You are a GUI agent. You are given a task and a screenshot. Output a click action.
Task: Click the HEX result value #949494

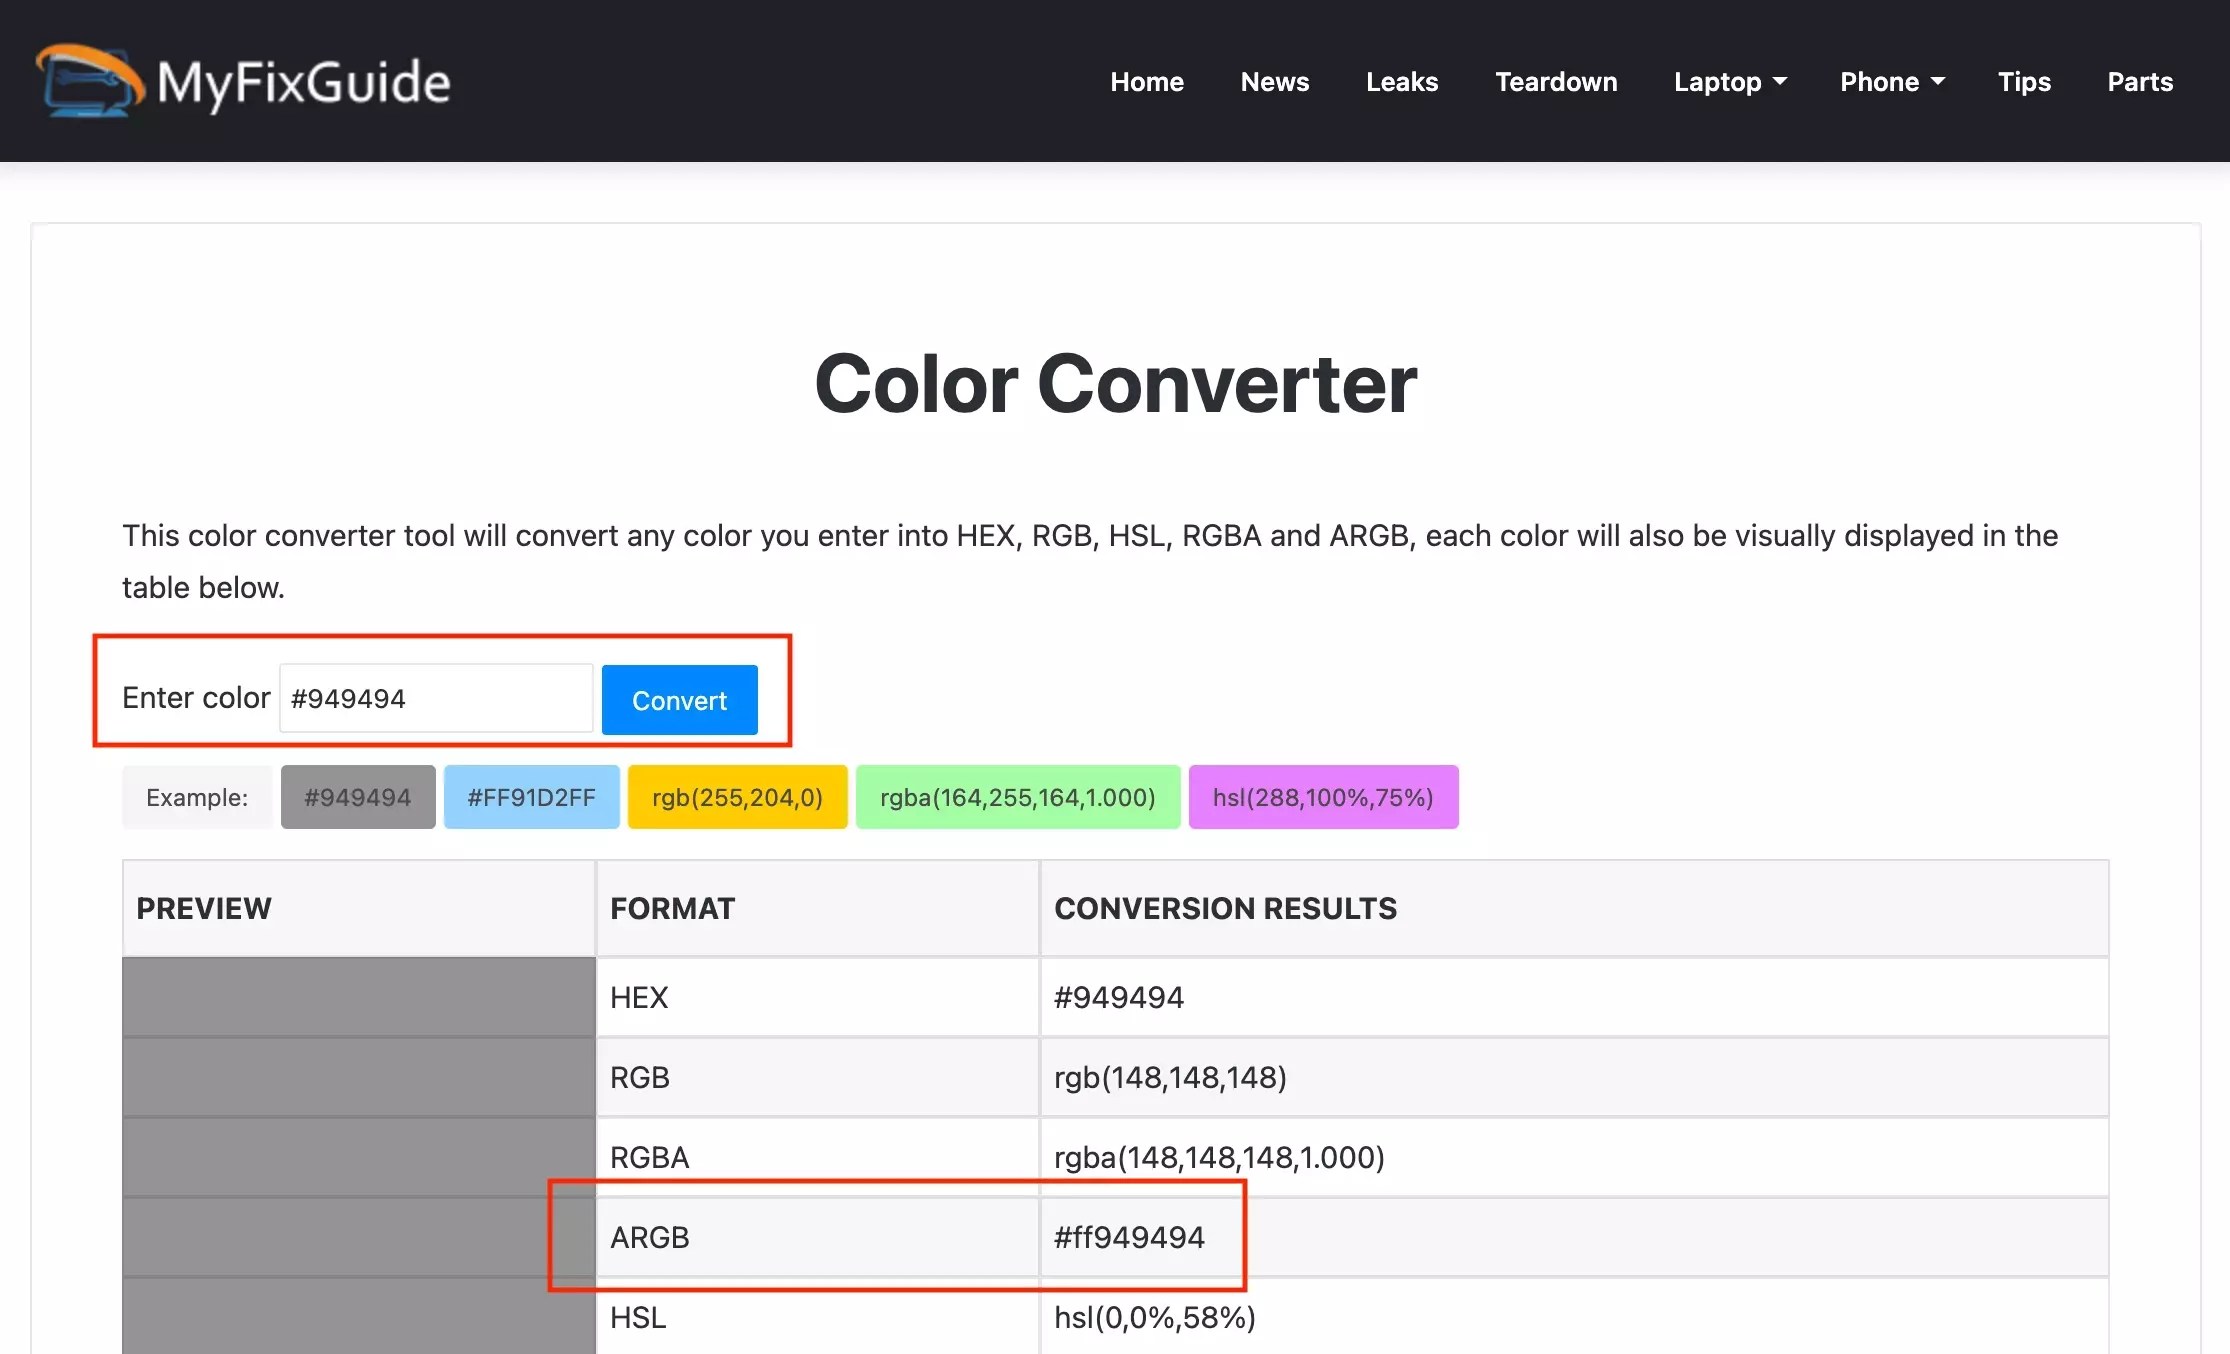tap(1118, 997)
